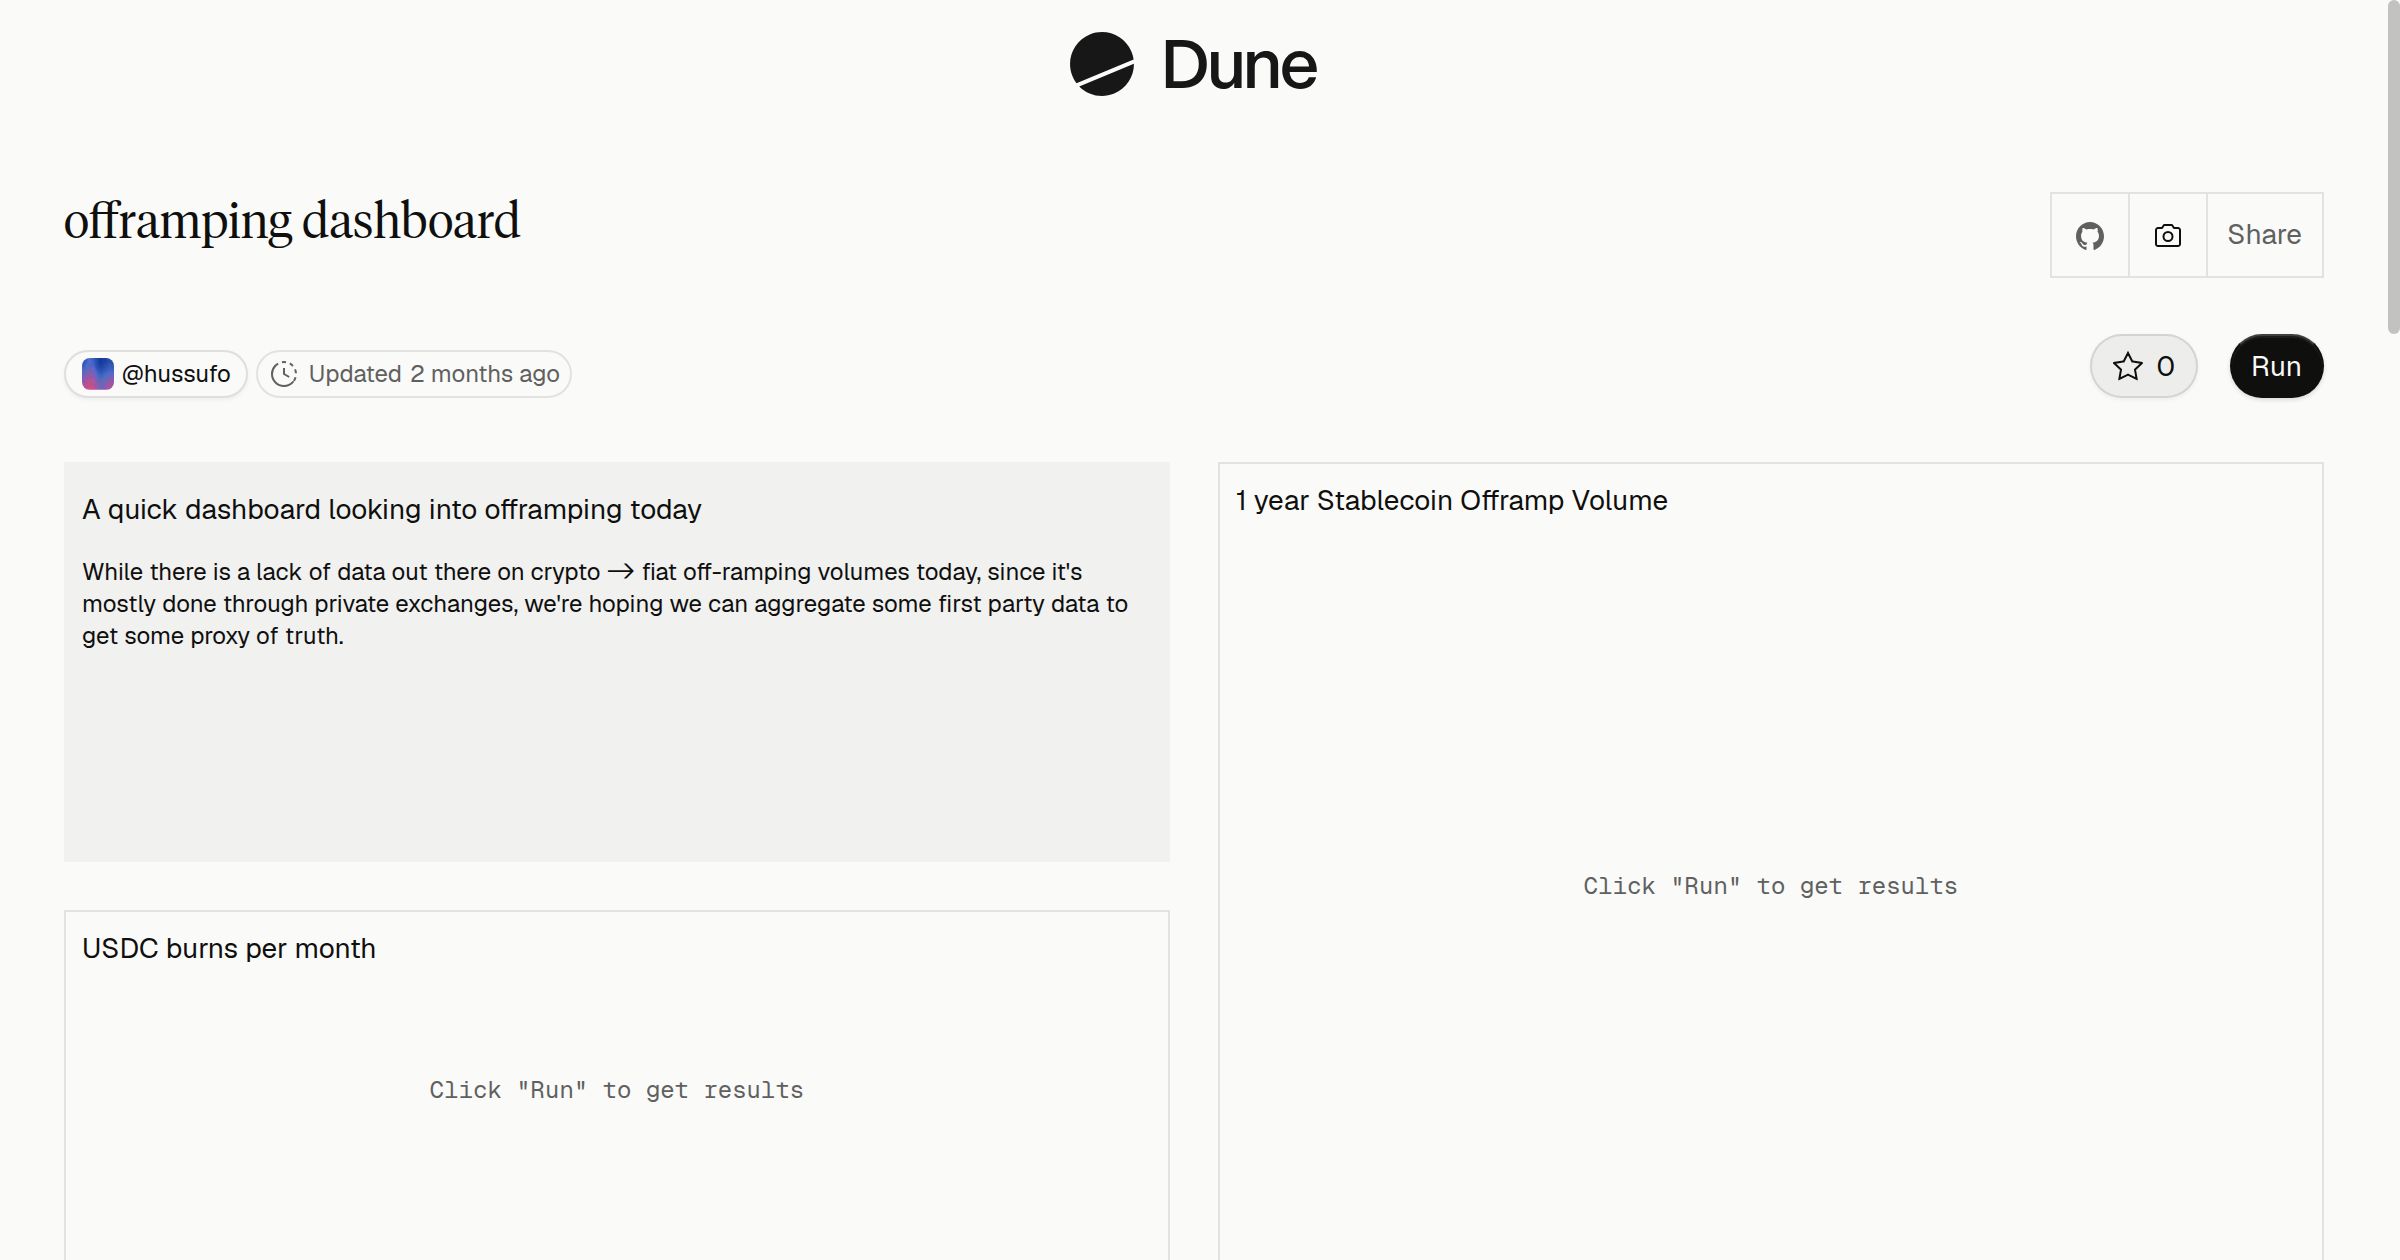Image resolution: width=2400 pixels, height=1260 pixels.
Task: Select the offramping dashboard title
Action: click(292, 221)
